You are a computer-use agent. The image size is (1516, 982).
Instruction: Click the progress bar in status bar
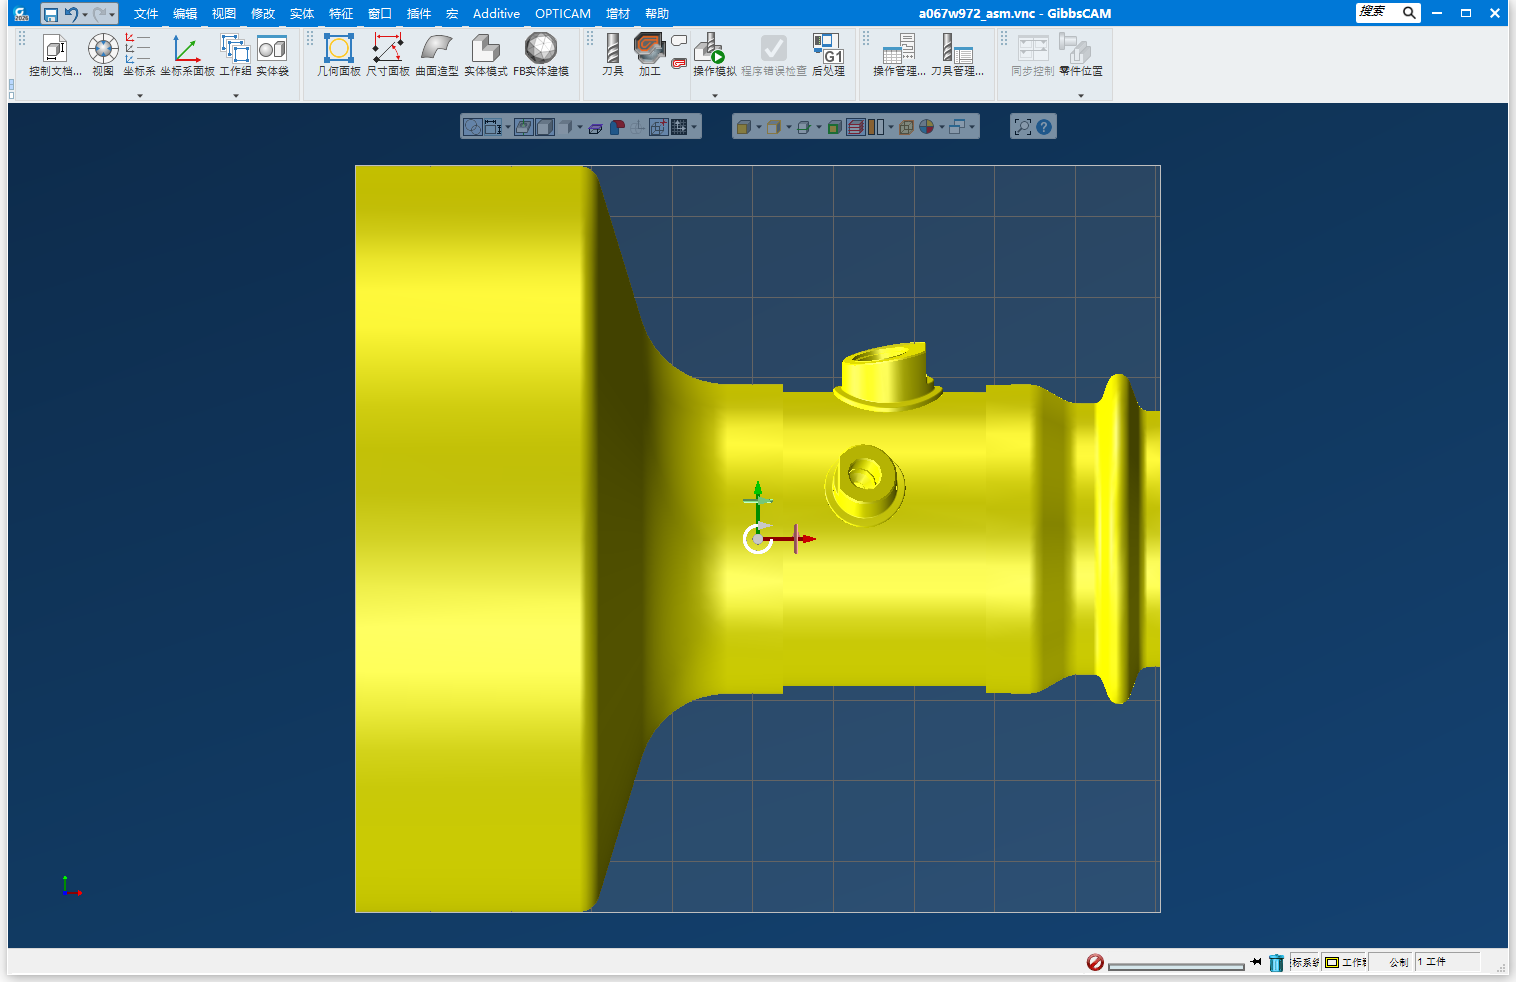pyautogui.click(x=1176, y=966)
